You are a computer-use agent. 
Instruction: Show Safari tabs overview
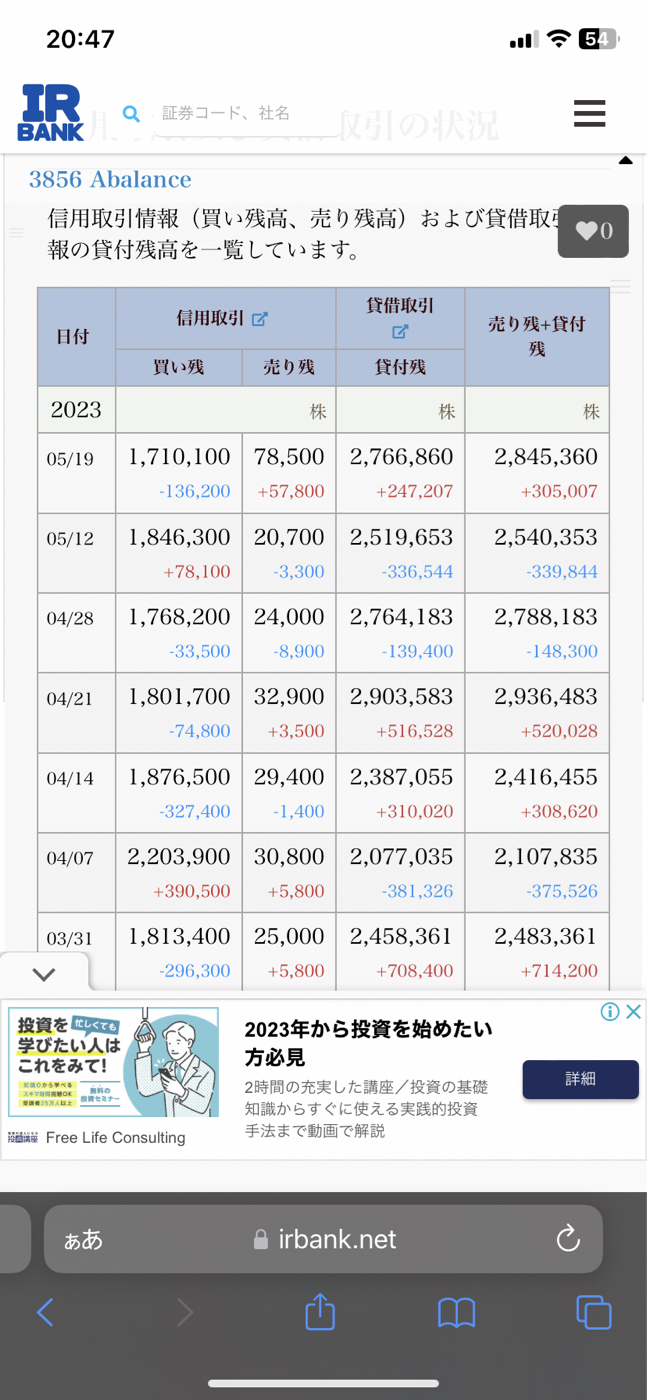(593, 1312)
